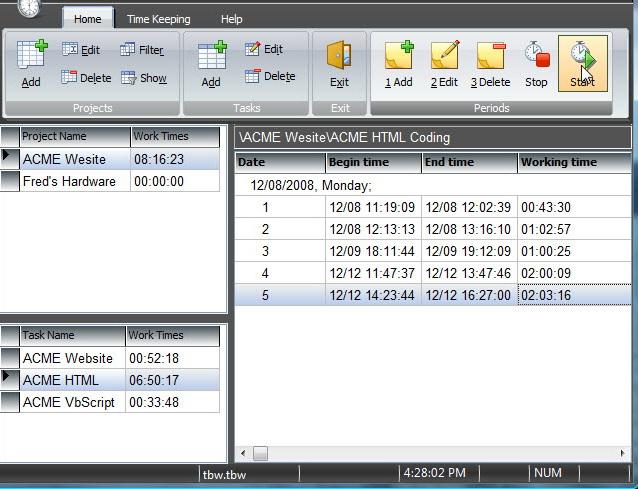Add a new period
The width and height of the screenshot is (638, 489).
tap(399, 64)
